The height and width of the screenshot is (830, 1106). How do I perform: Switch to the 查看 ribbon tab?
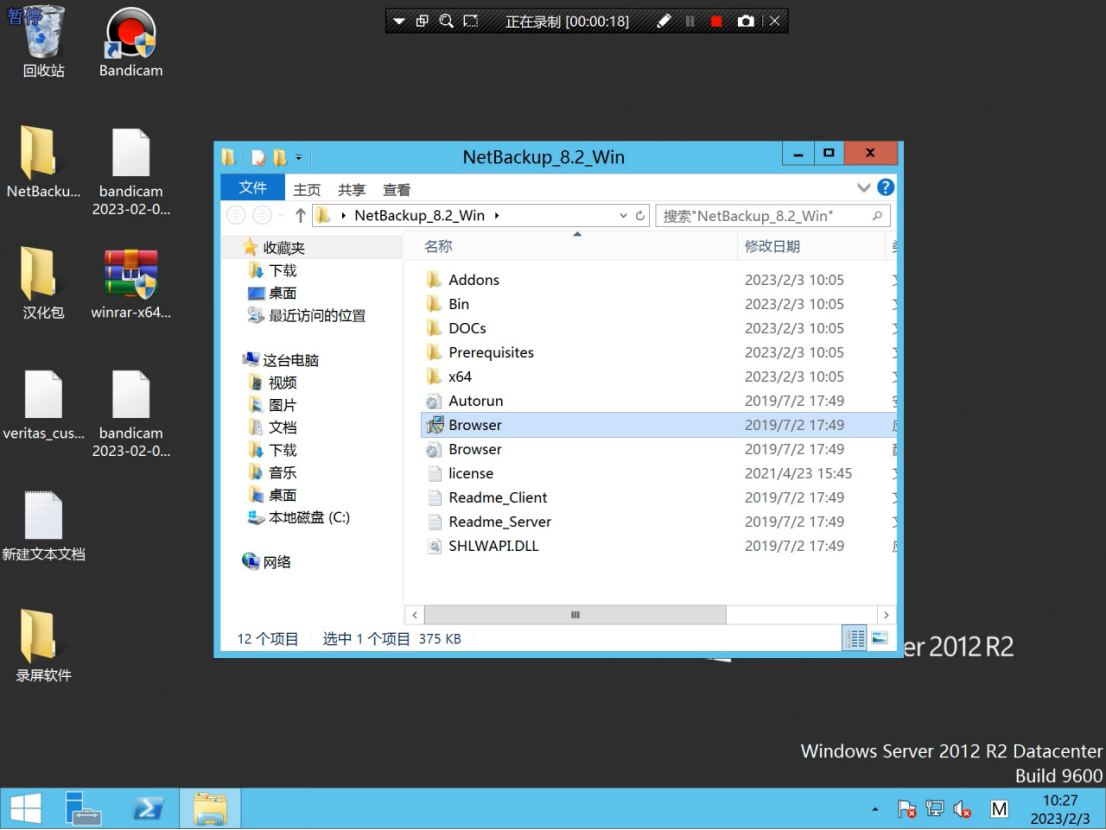coord(396,188)
